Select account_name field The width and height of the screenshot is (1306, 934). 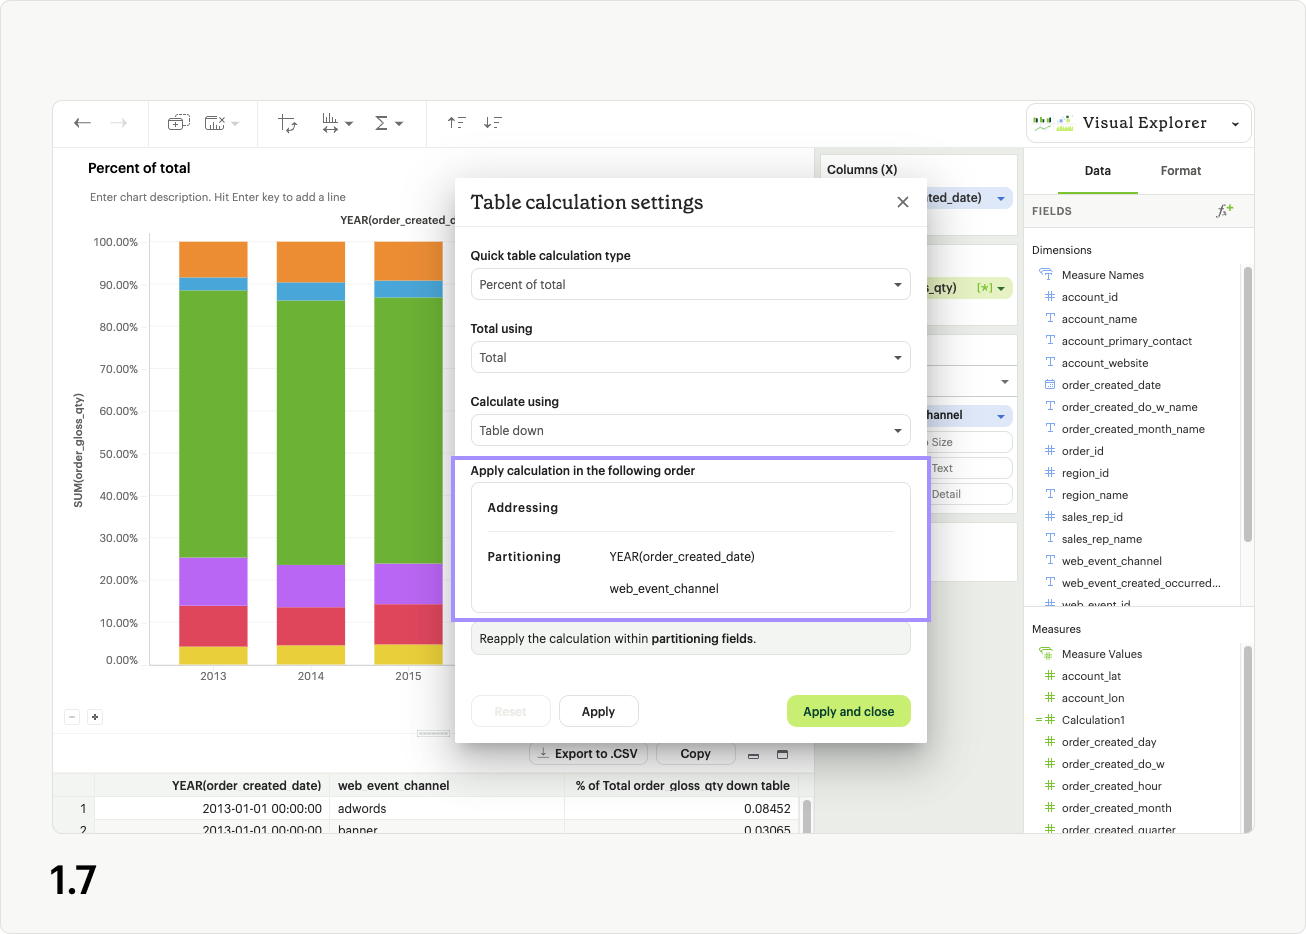(x=1099, y=319)
